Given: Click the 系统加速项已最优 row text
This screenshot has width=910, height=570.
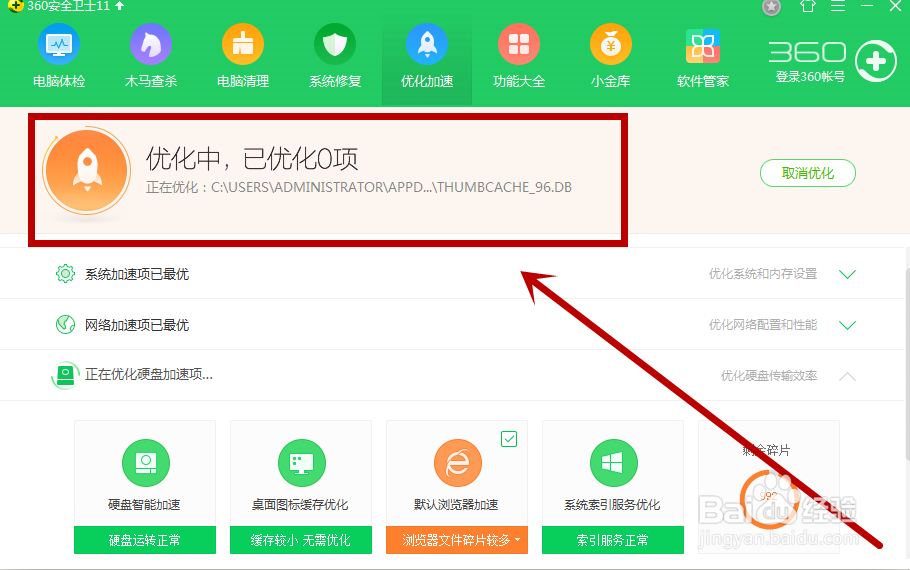Looking at the screenshot, I should [x=137, y=274].
